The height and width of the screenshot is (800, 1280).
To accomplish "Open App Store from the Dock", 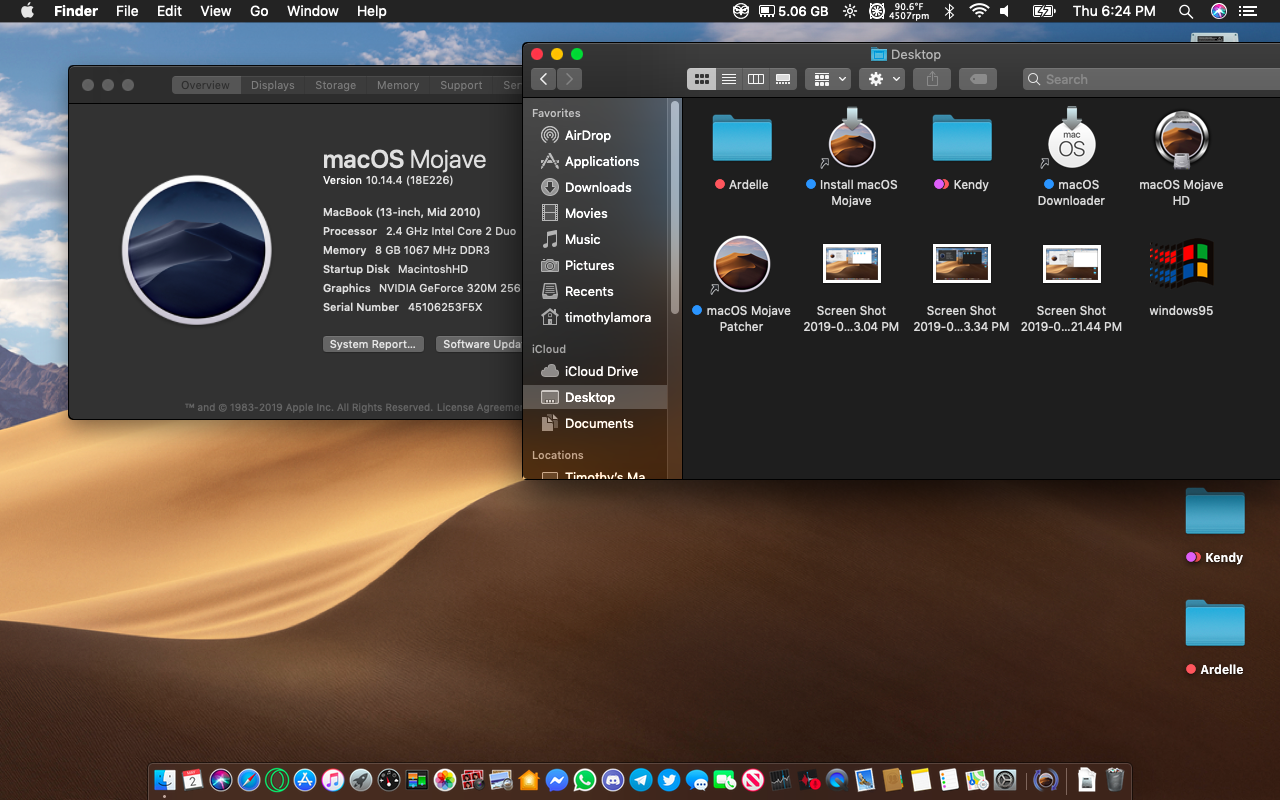I will 305,779.
